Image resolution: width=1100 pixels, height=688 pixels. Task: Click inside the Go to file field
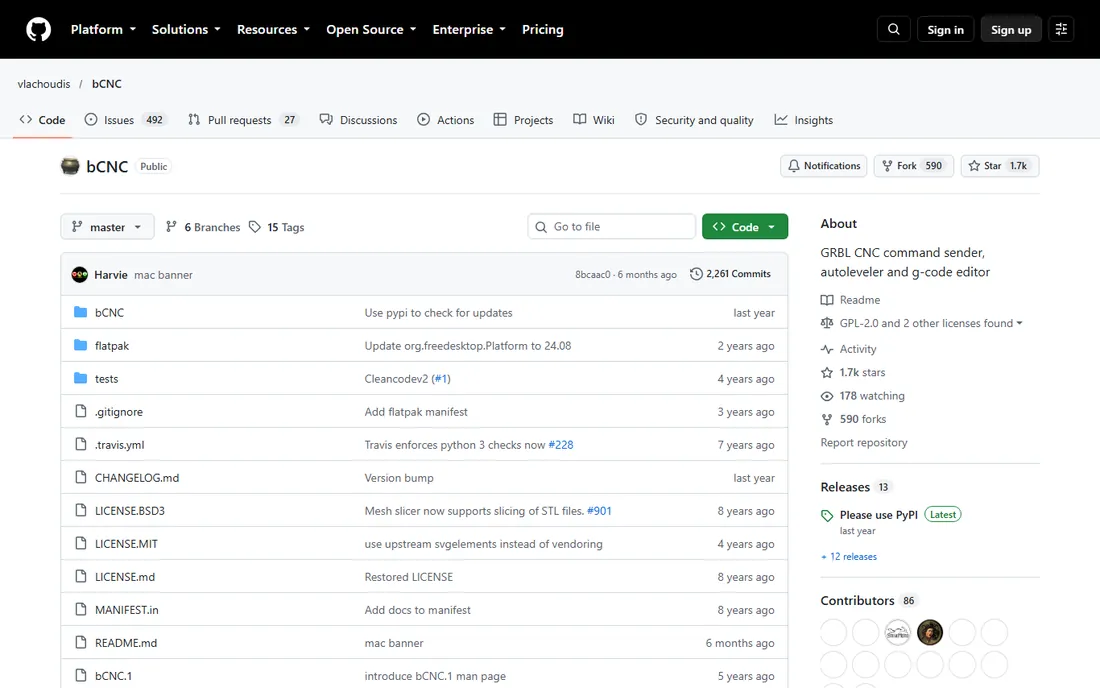[611, 227]
